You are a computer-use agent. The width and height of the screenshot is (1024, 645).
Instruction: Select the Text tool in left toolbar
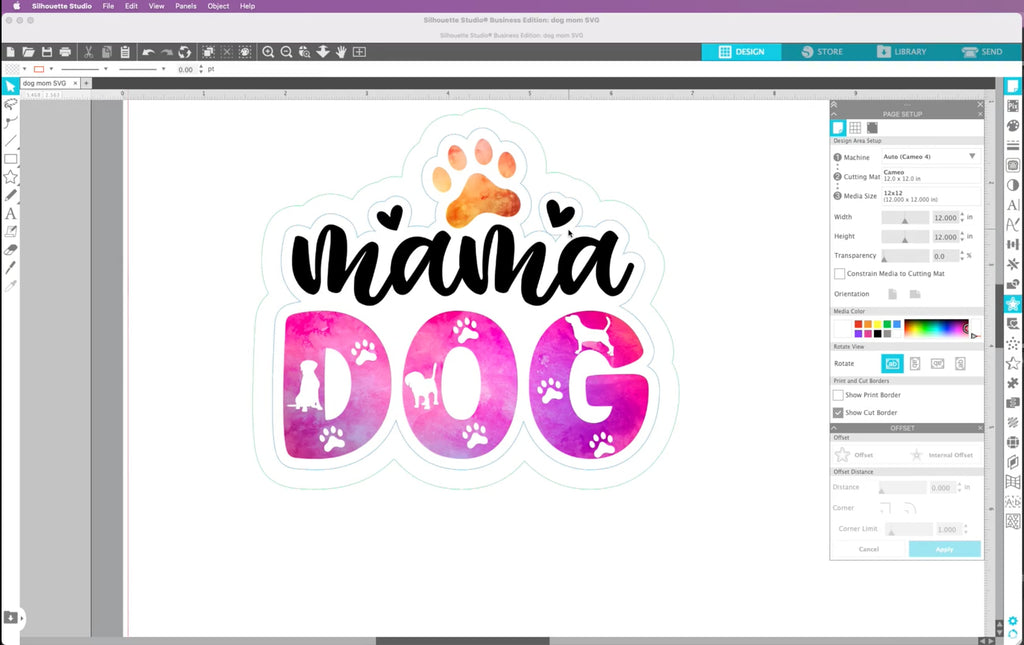pos(10,213)
